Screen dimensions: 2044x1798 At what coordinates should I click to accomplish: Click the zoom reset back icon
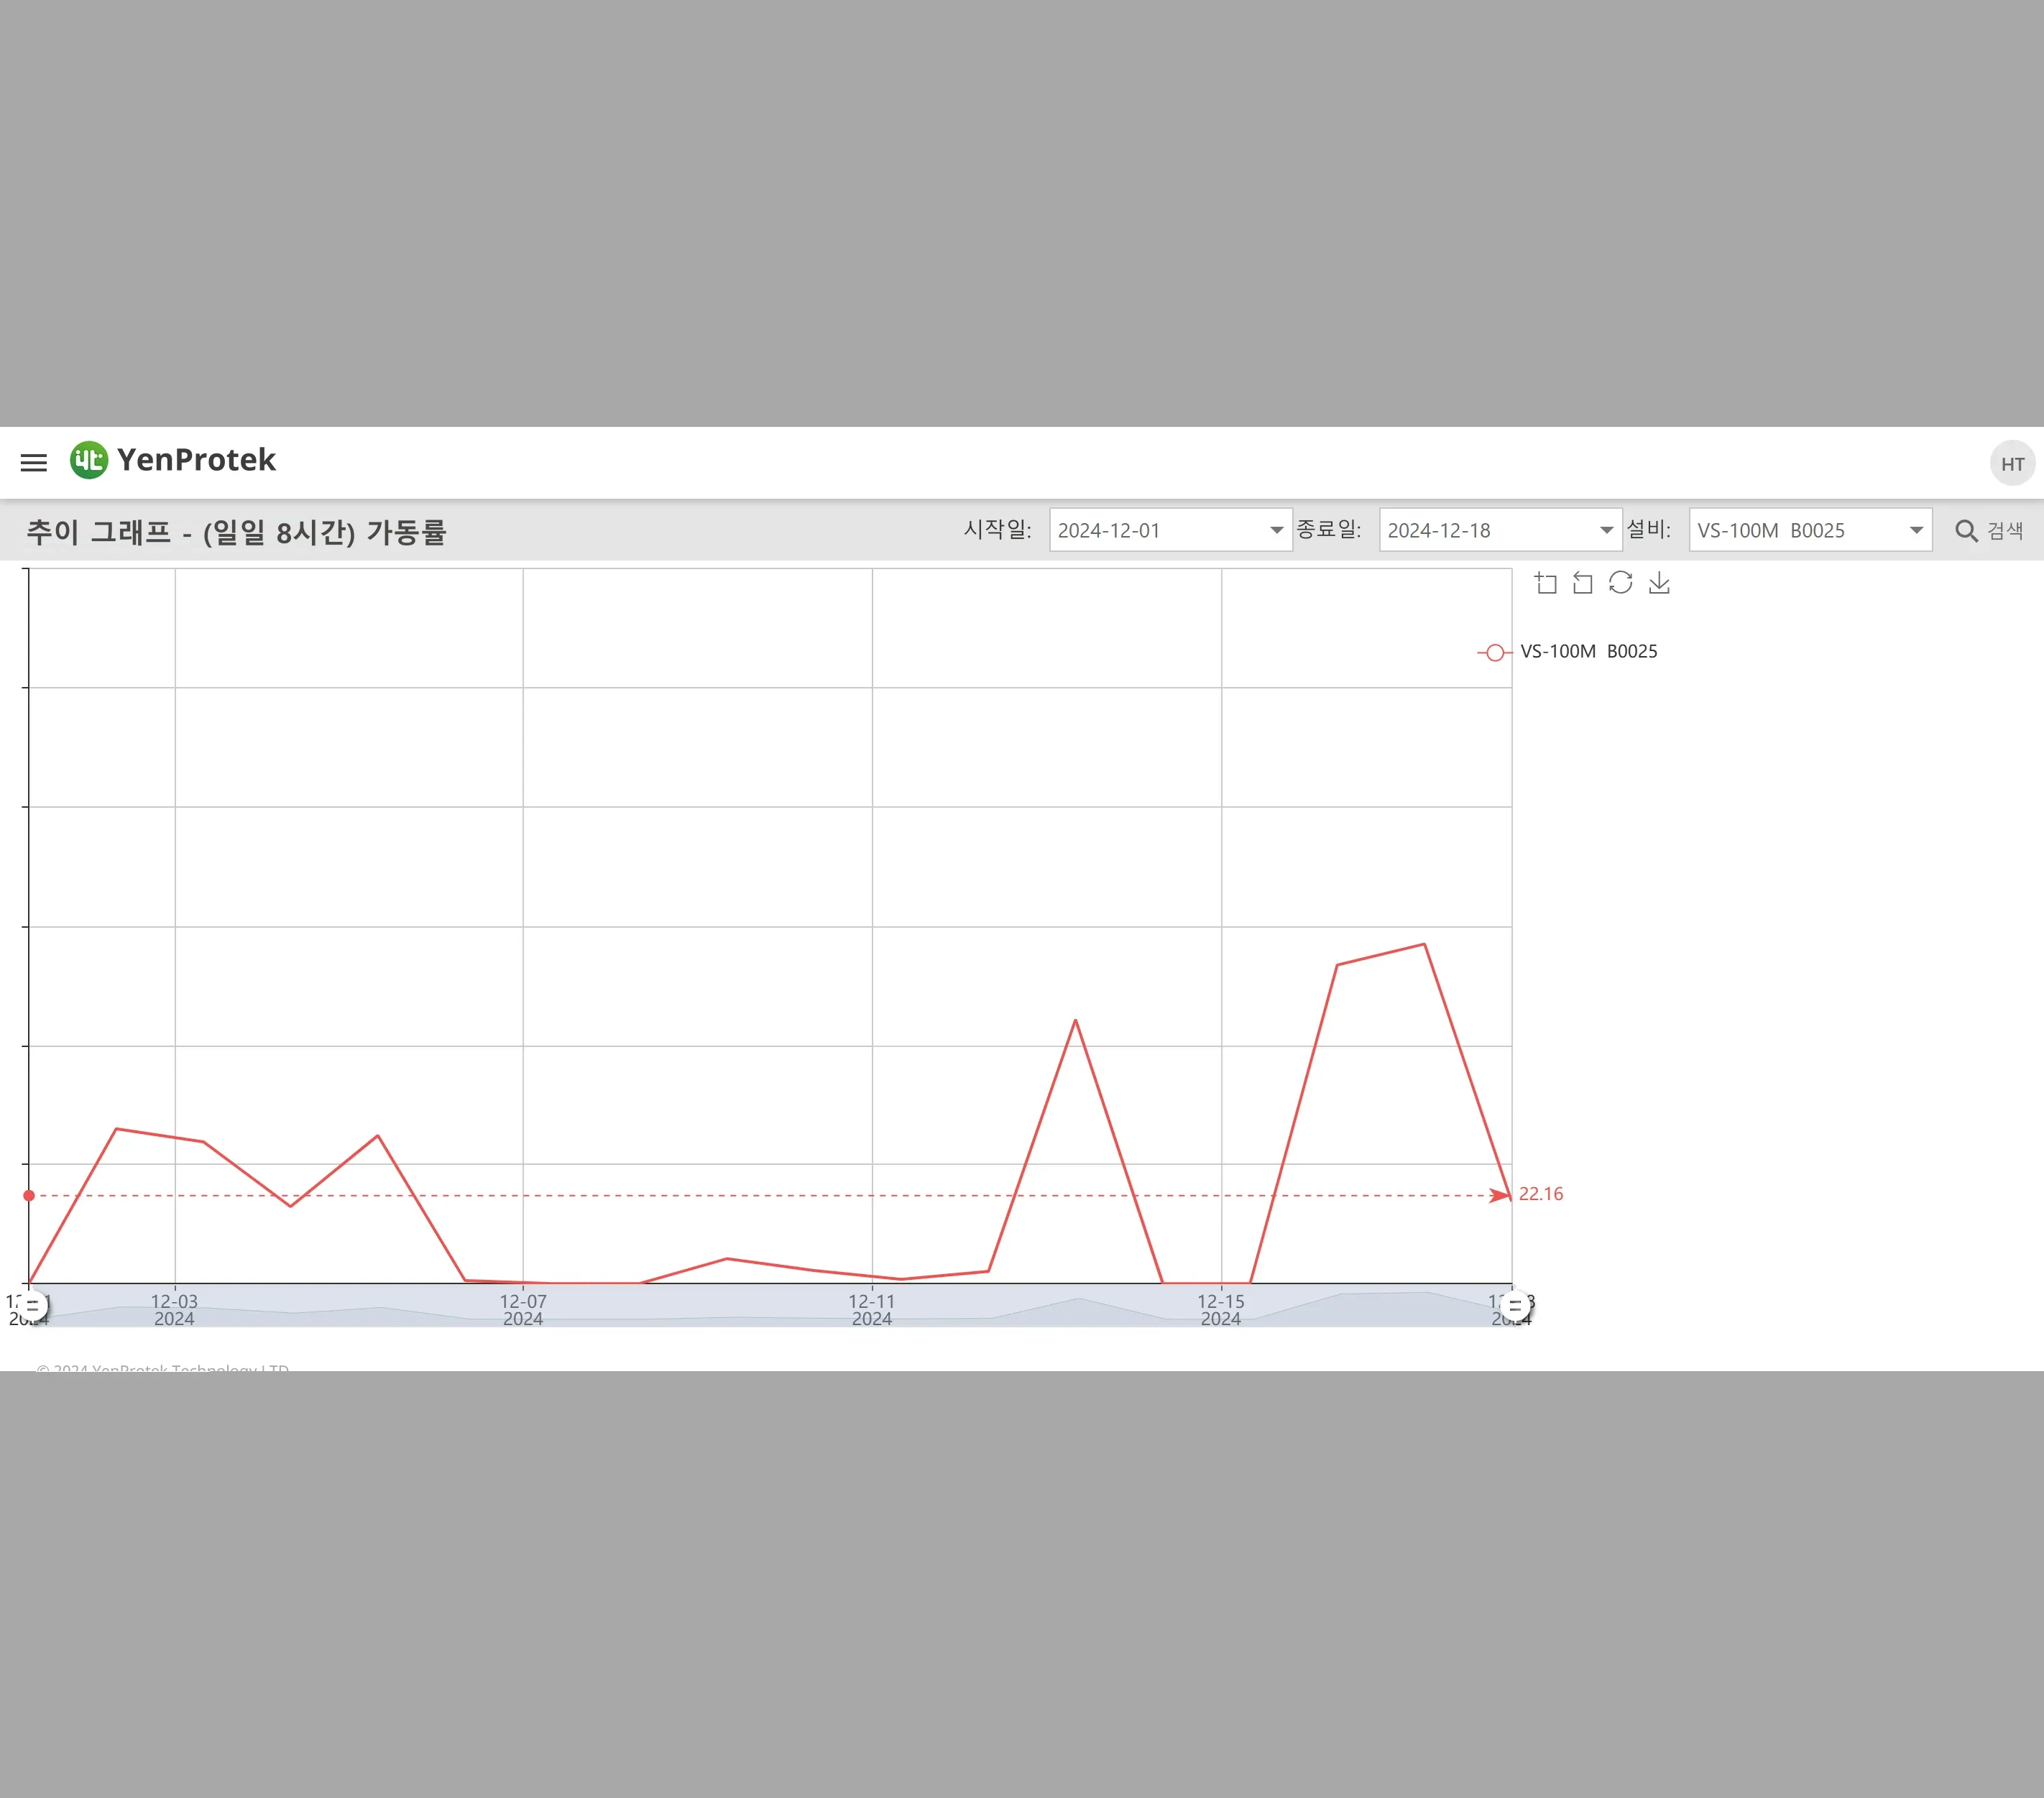pos(1583,583)
